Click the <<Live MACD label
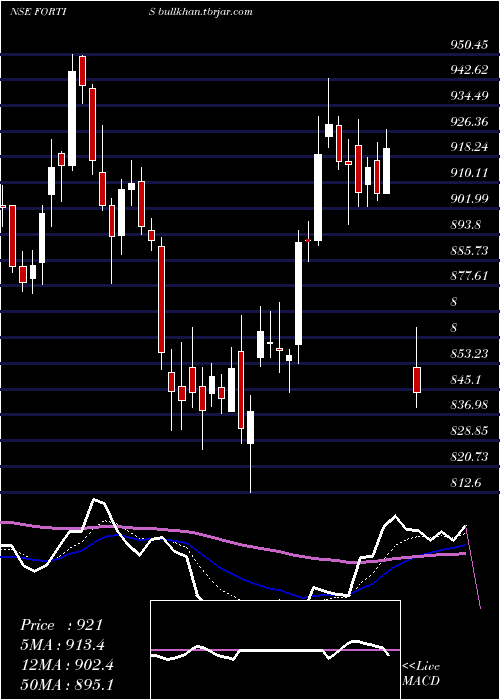Image resolution: width=500 pixels, height=700 pixels. click(421, 674)
